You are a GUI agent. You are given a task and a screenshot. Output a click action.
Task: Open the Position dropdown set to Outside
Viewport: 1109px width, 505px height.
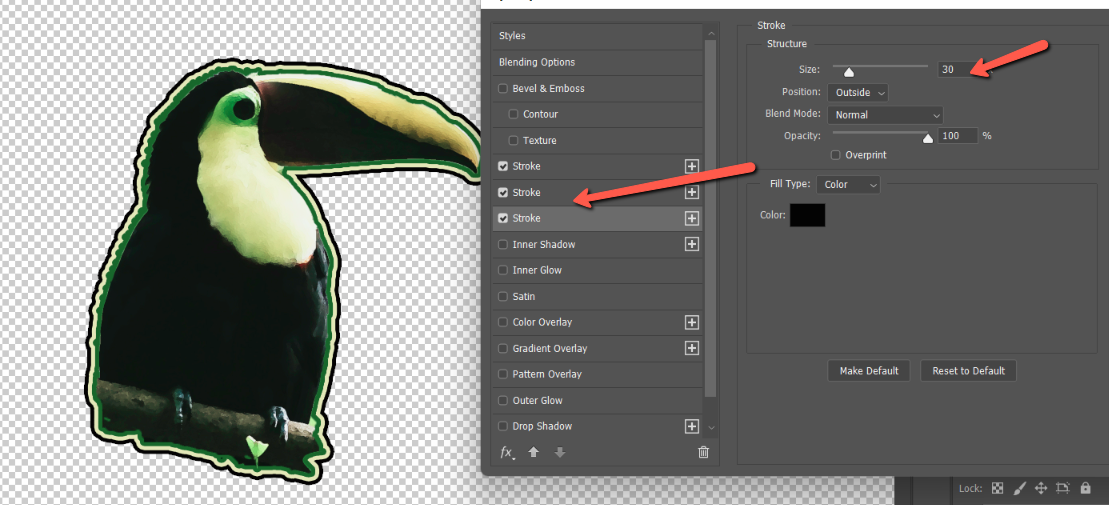point(858,93)
